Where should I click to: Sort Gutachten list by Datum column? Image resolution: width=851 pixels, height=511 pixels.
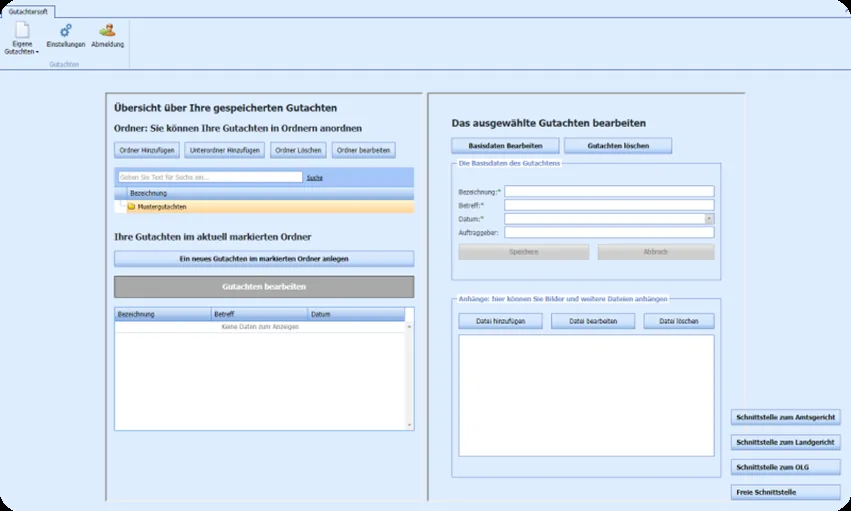click(356, 314)
